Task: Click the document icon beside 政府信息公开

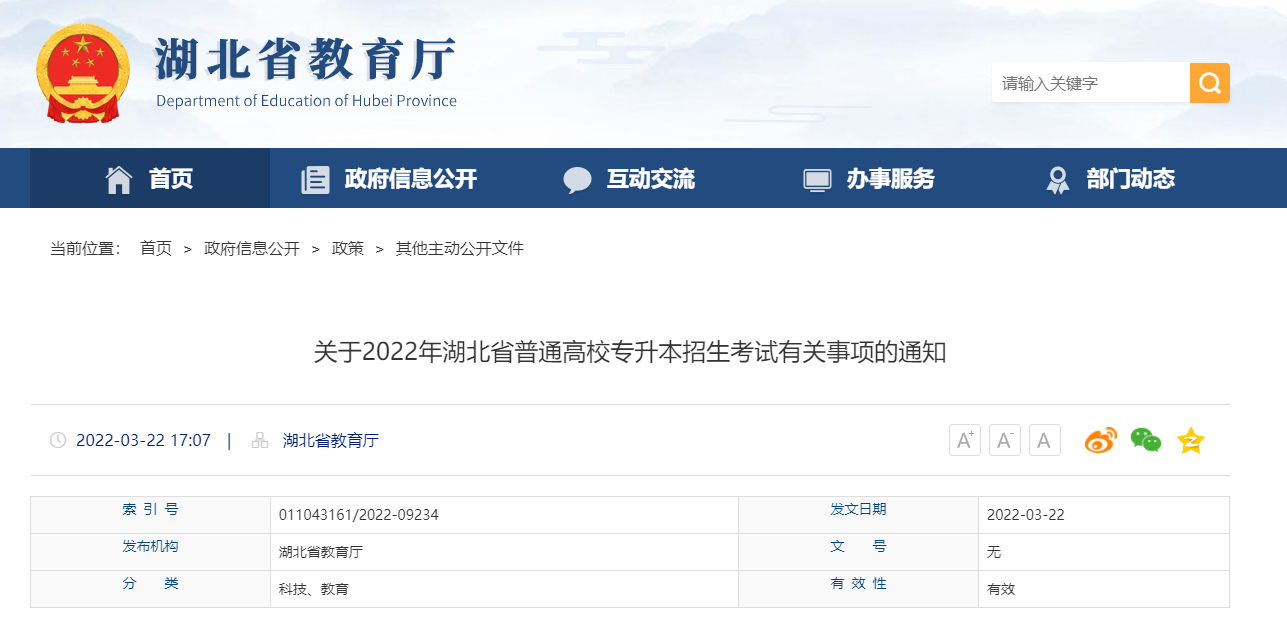Action: tap(315, 180)
